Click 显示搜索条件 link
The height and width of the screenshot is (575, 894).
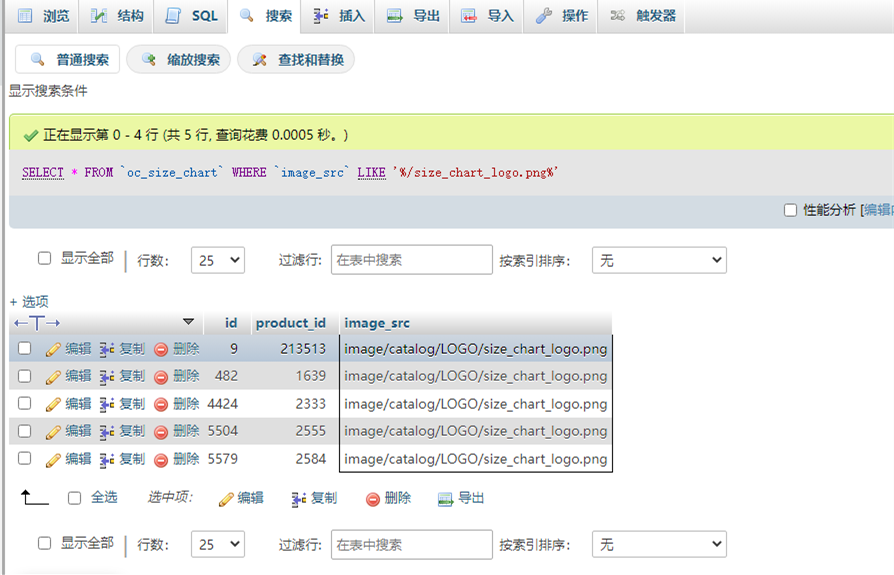[x=48, y=91]
